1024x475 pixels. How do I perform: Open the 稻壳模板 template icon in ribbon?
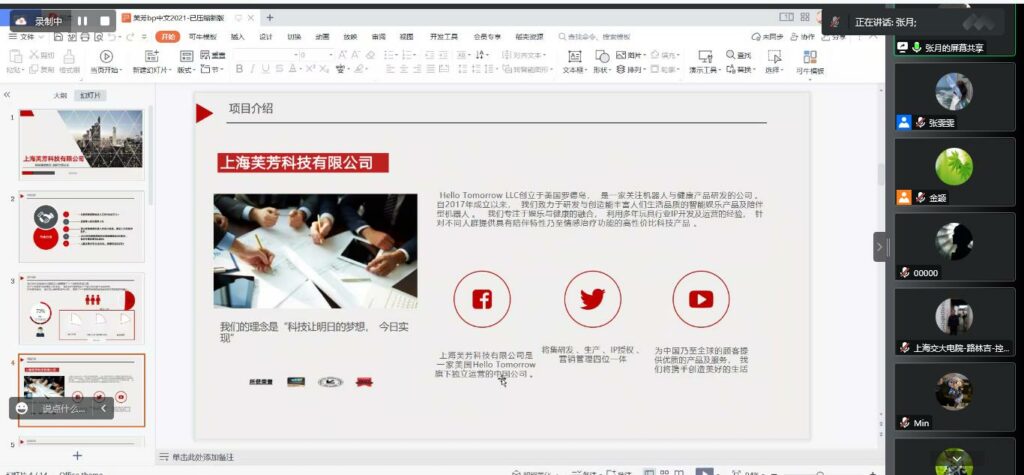click(810, 57)
